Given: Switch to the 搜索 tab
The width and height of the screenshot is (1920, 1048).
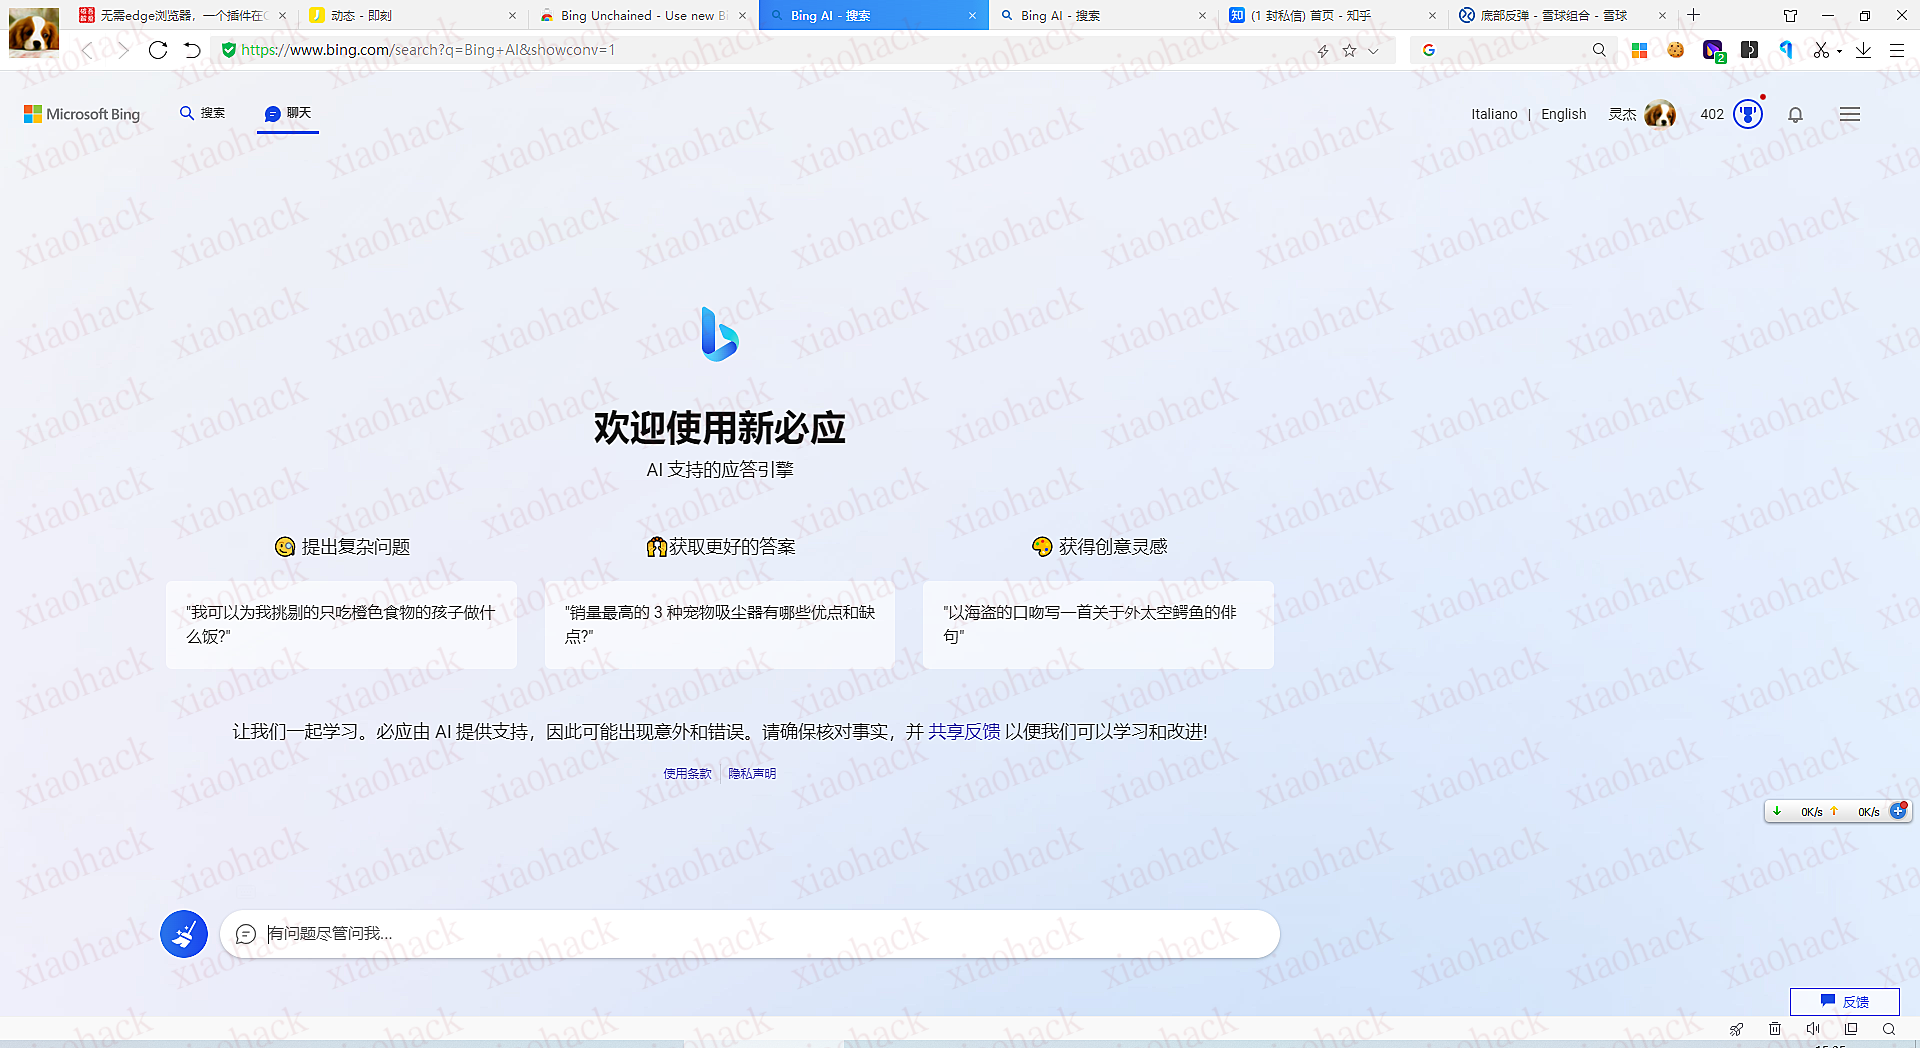Looking at the screenshot, I should coord(202,113).
